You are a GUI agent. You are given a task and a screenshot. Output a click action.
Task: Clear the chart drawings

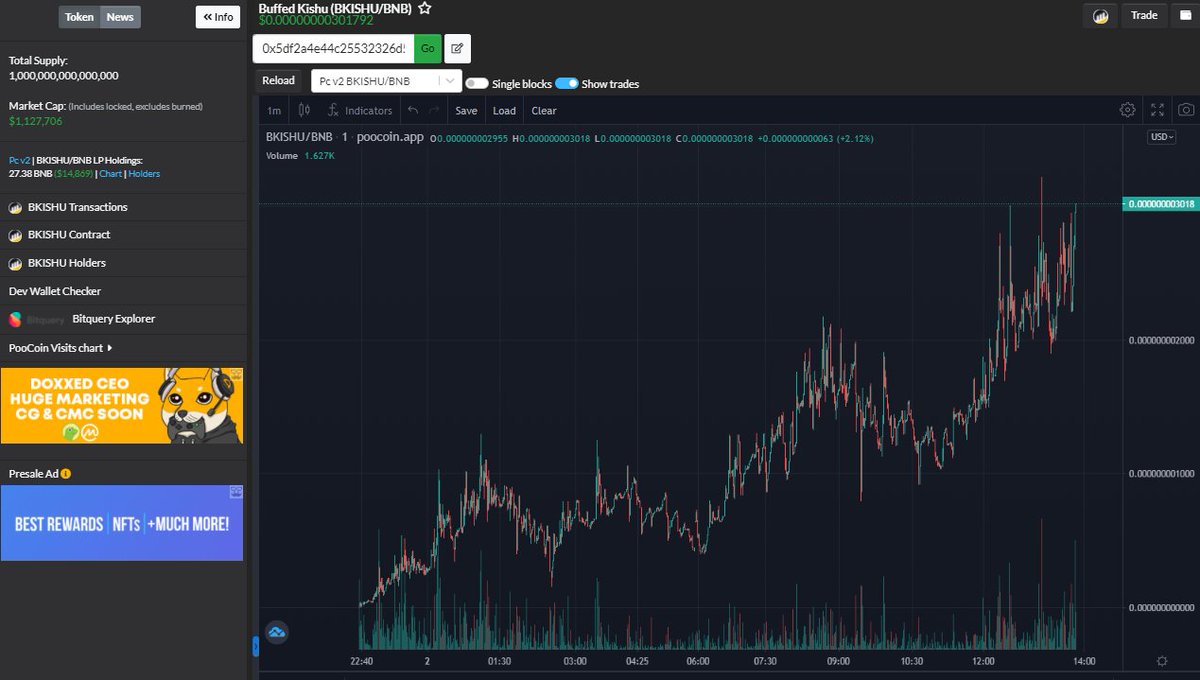tap(544, 111)
